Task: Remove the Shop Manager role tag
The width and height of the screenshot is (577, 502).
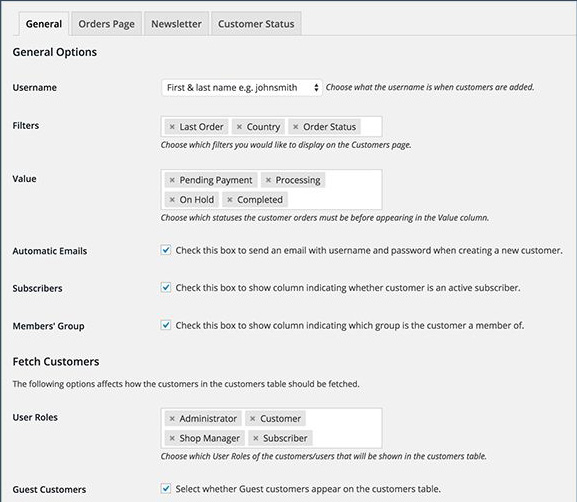Action: point(172,438)
